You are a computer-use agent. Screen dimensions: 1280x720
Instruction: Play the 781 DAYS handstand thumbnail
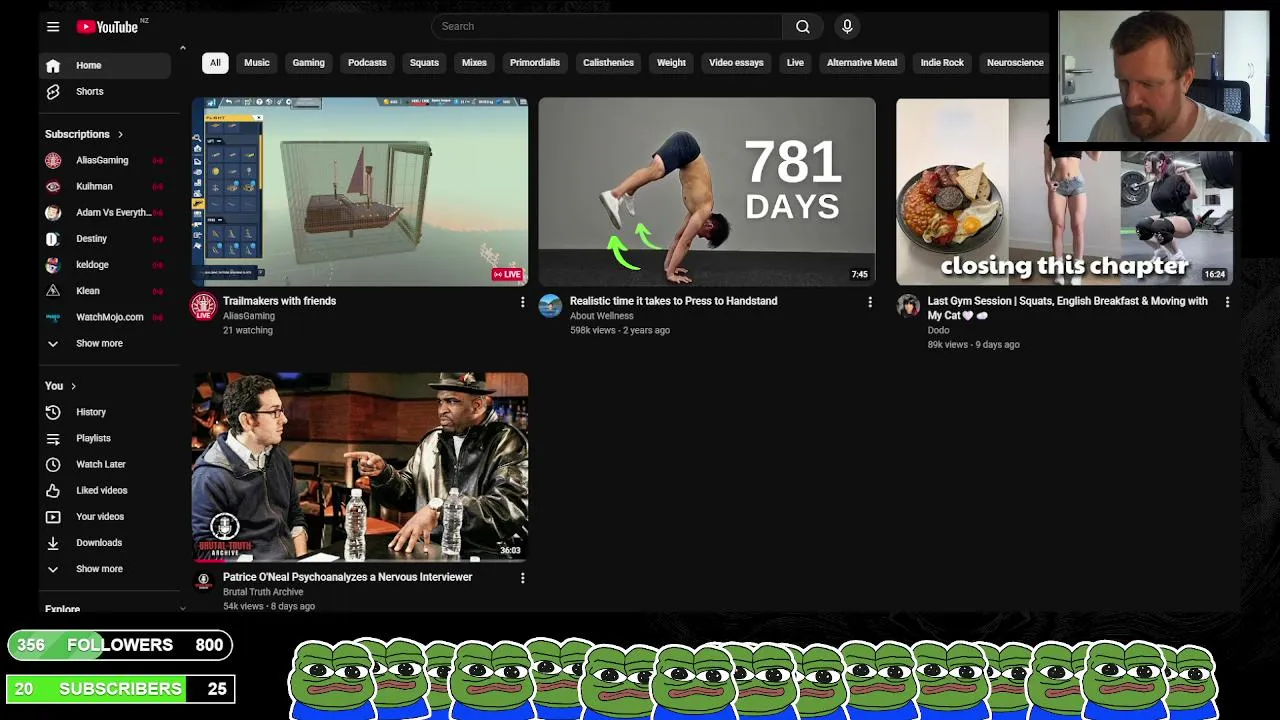click(x=707, y=191)
